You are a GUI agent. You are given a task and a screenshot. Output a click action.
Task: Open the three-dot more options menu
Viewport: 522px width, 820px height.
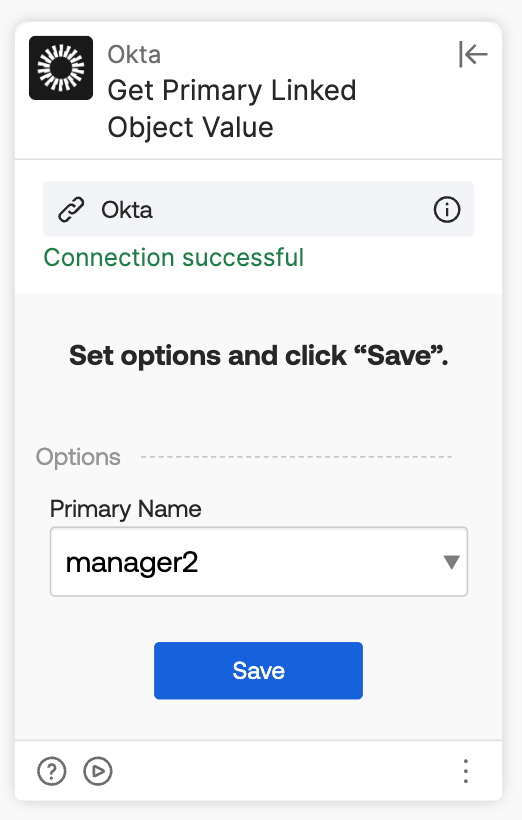(x=466, y=771)
